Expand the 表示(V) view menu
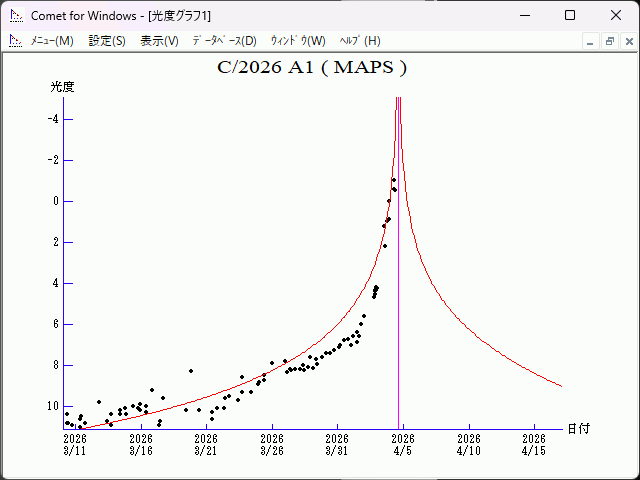The height and width of the screenshot is (480, 640). (159, 41)
